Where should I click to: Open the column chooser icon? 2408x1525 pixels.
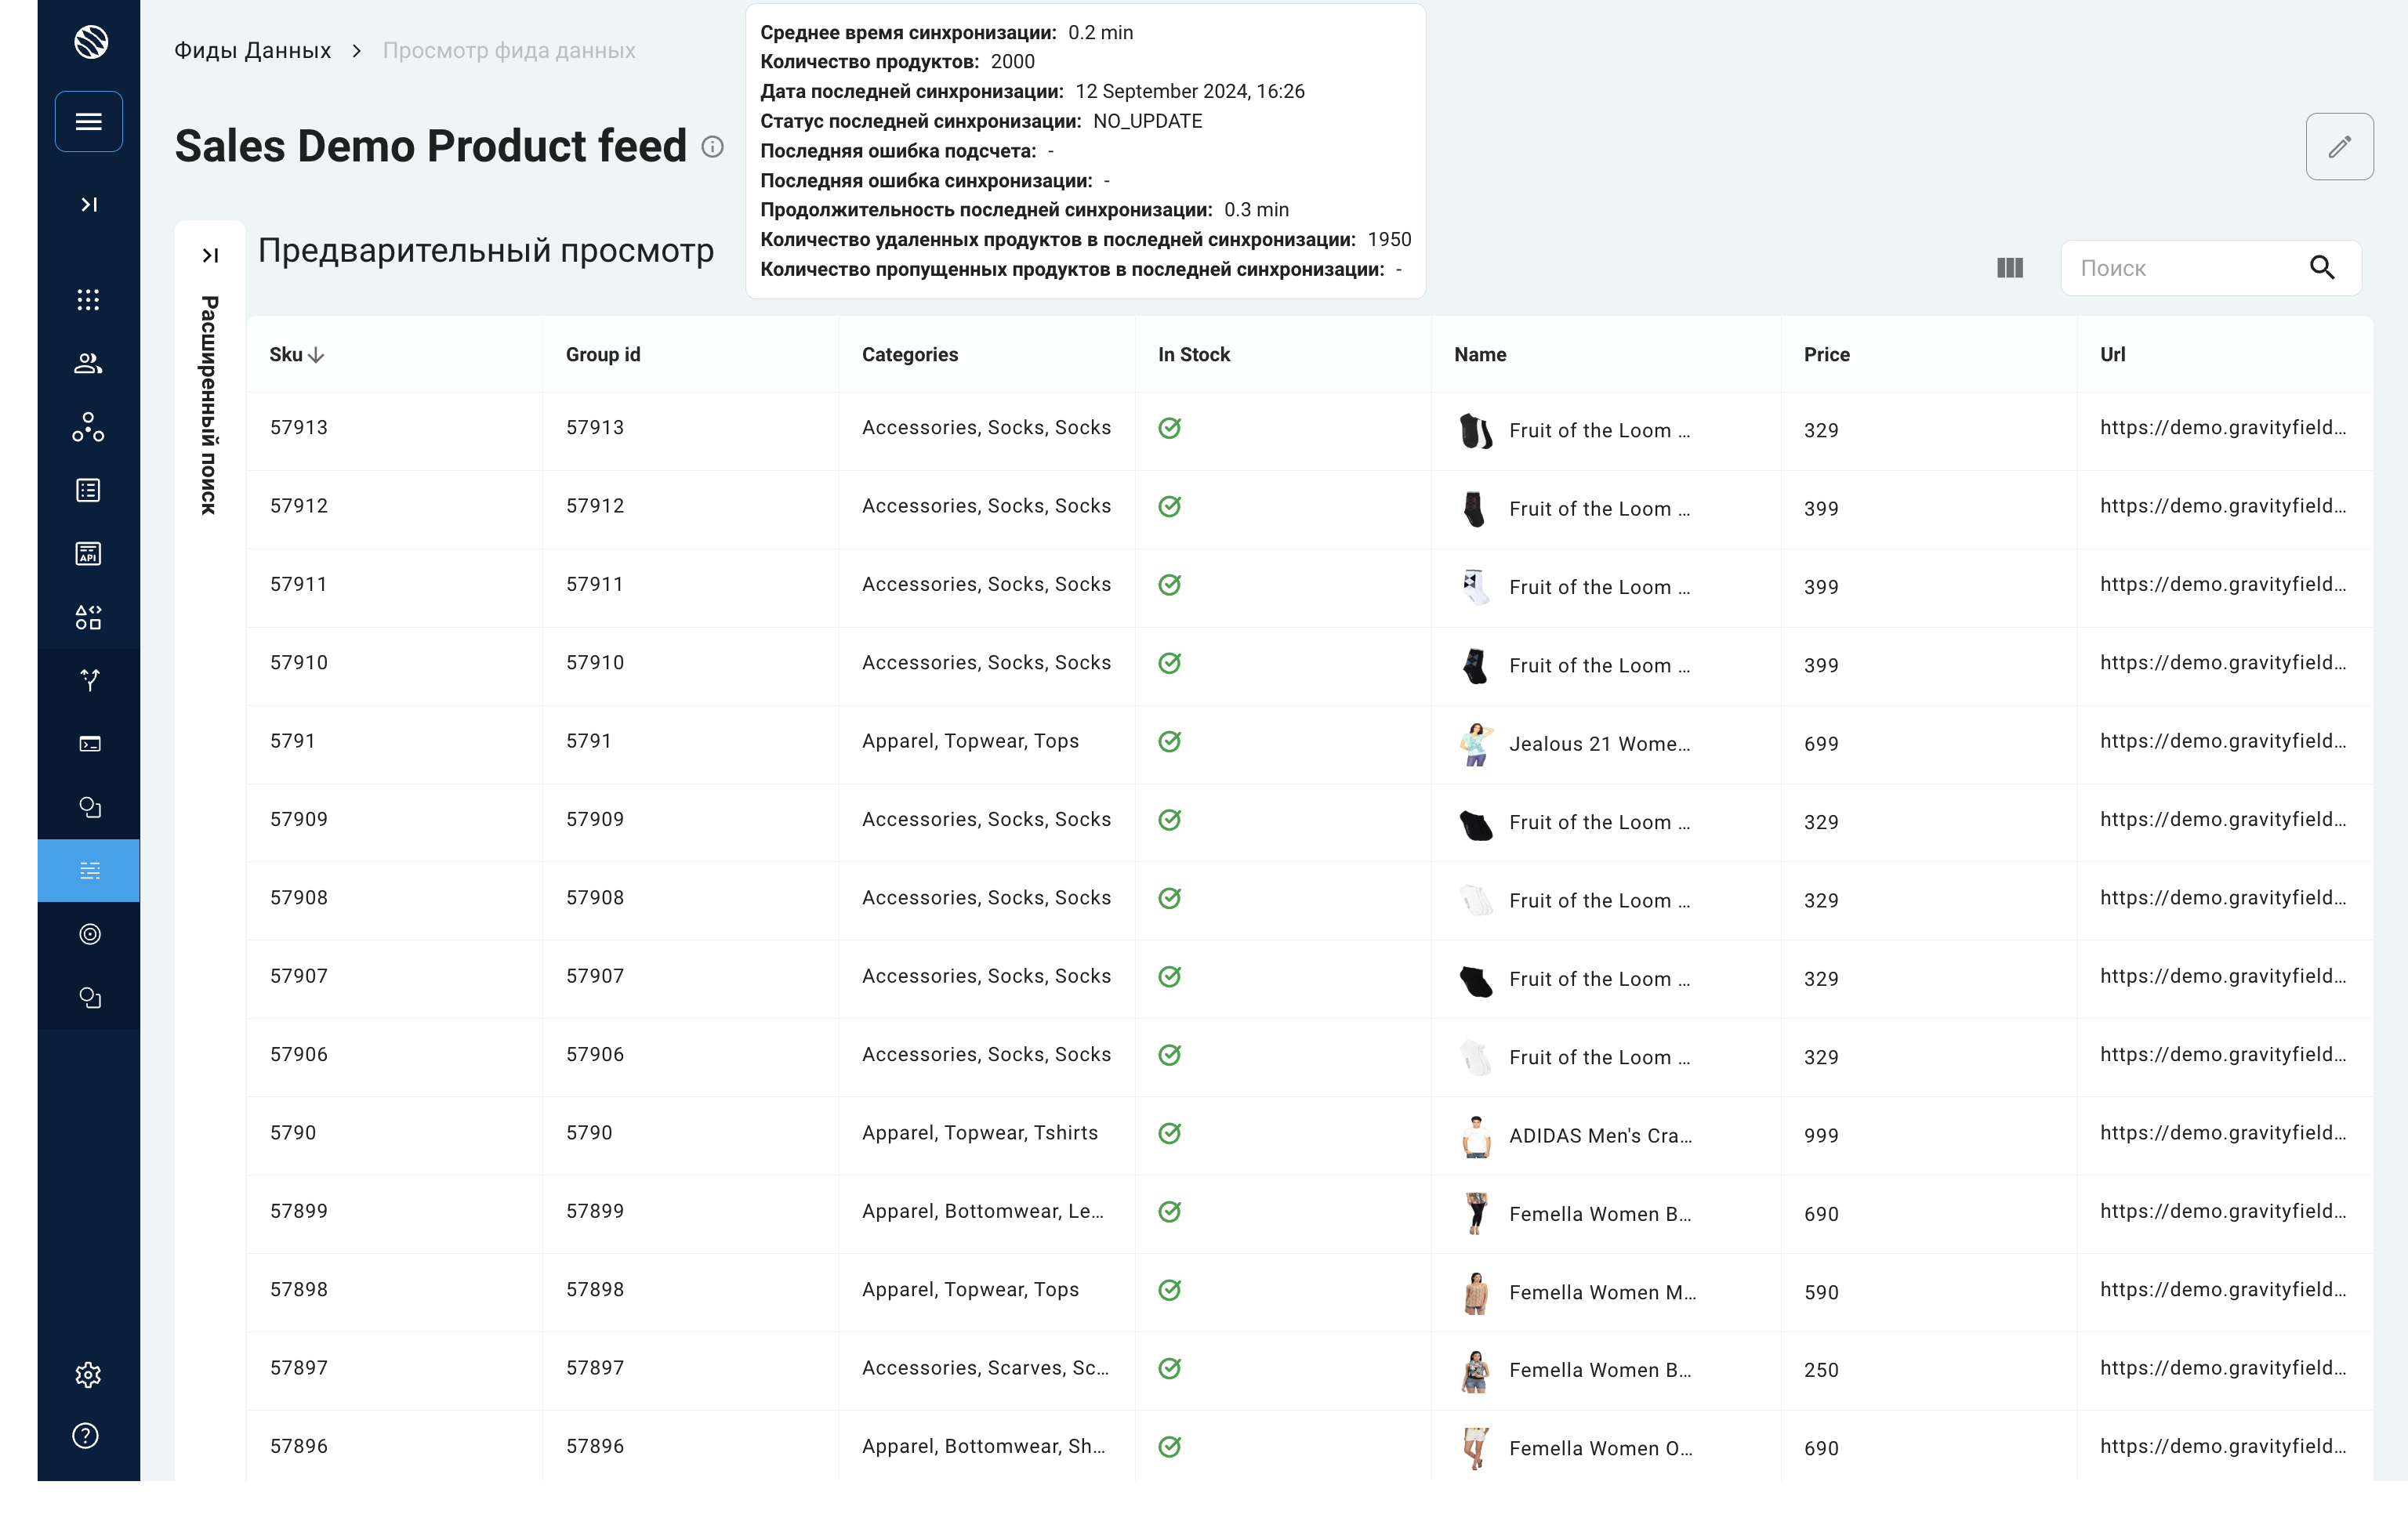[2009, 268]
